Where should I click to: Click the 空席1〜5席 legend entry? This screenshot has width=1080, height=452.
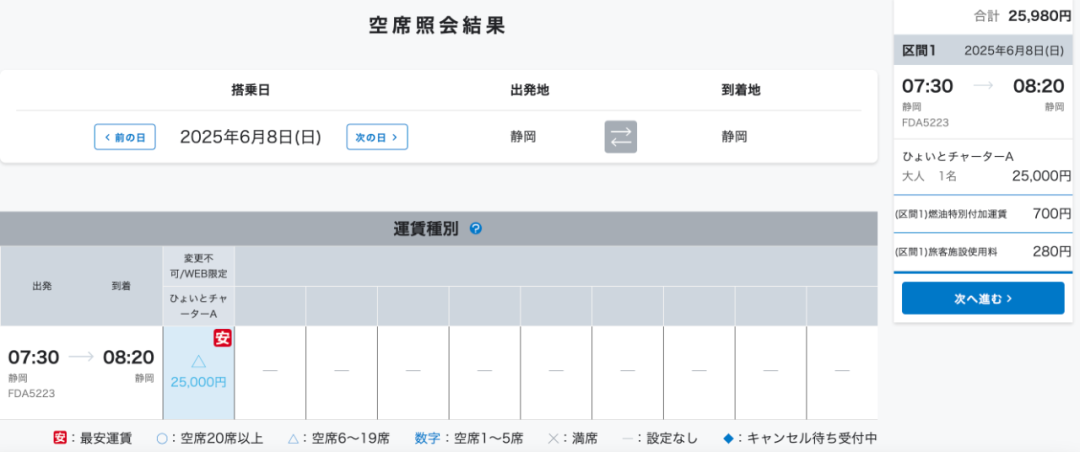coord(469,438)
